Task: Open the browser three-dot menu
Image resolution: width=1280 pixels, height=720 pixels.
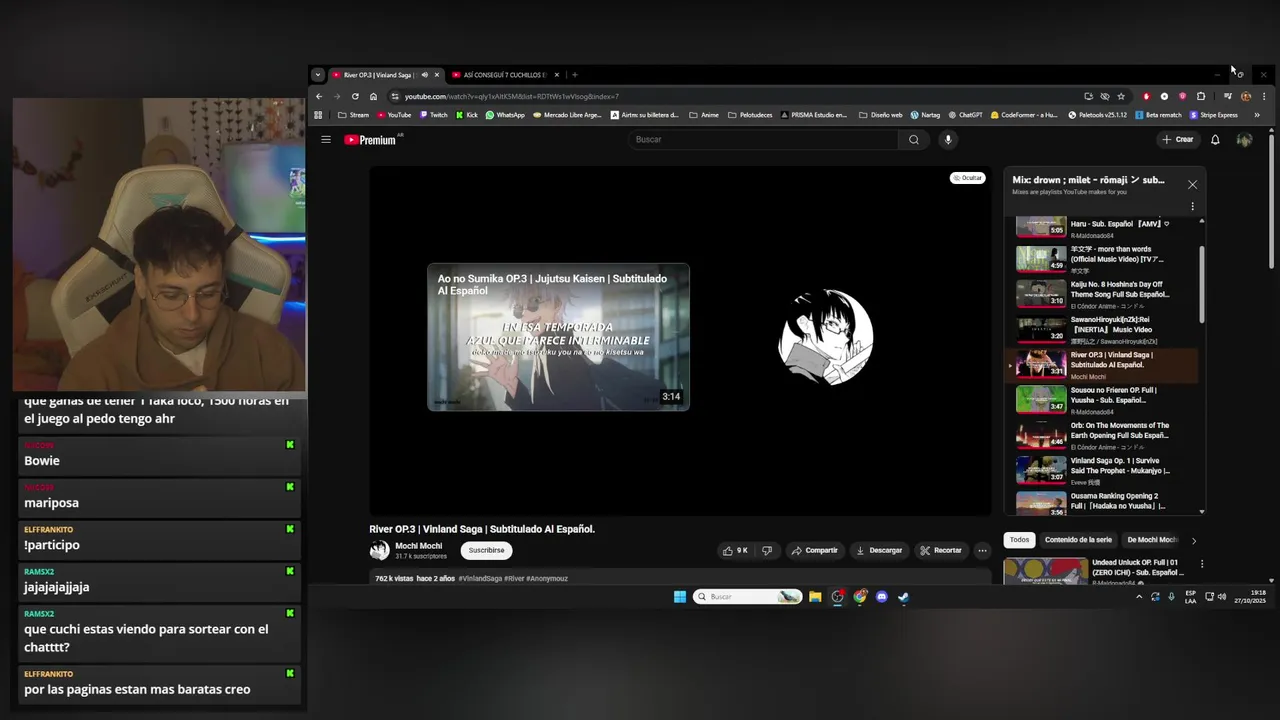Action: click(1264, 97)
